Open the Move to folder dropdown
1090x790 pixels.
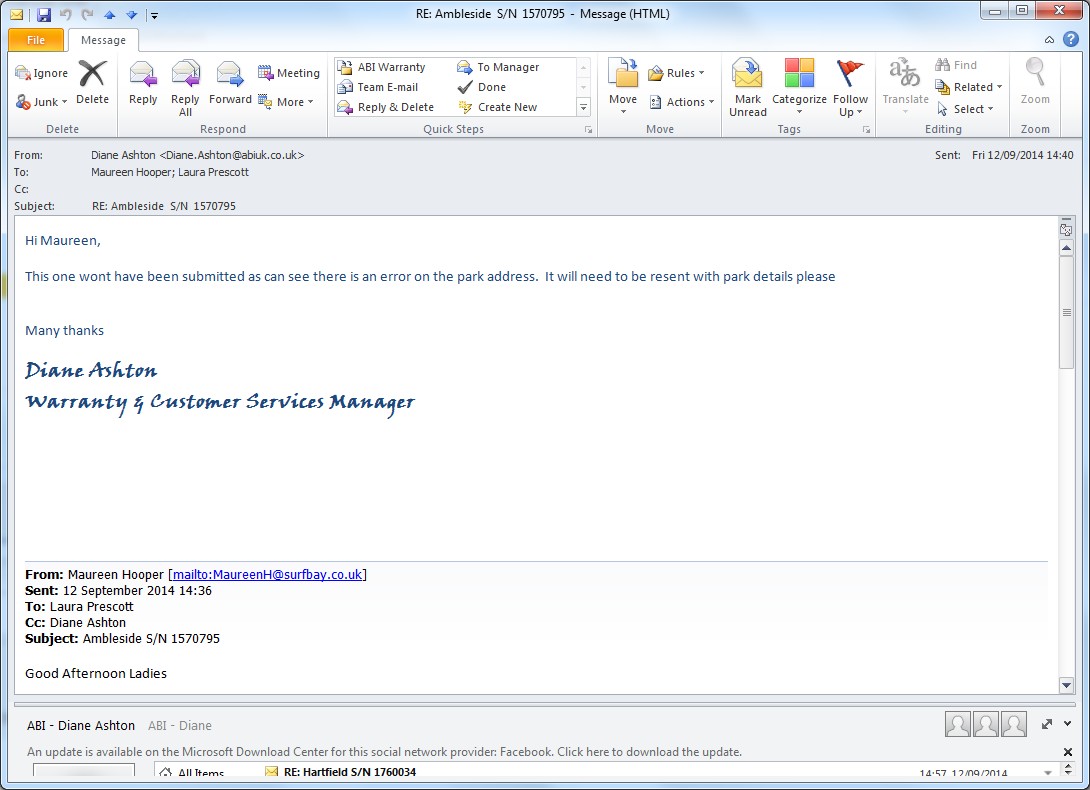(623, 86)
